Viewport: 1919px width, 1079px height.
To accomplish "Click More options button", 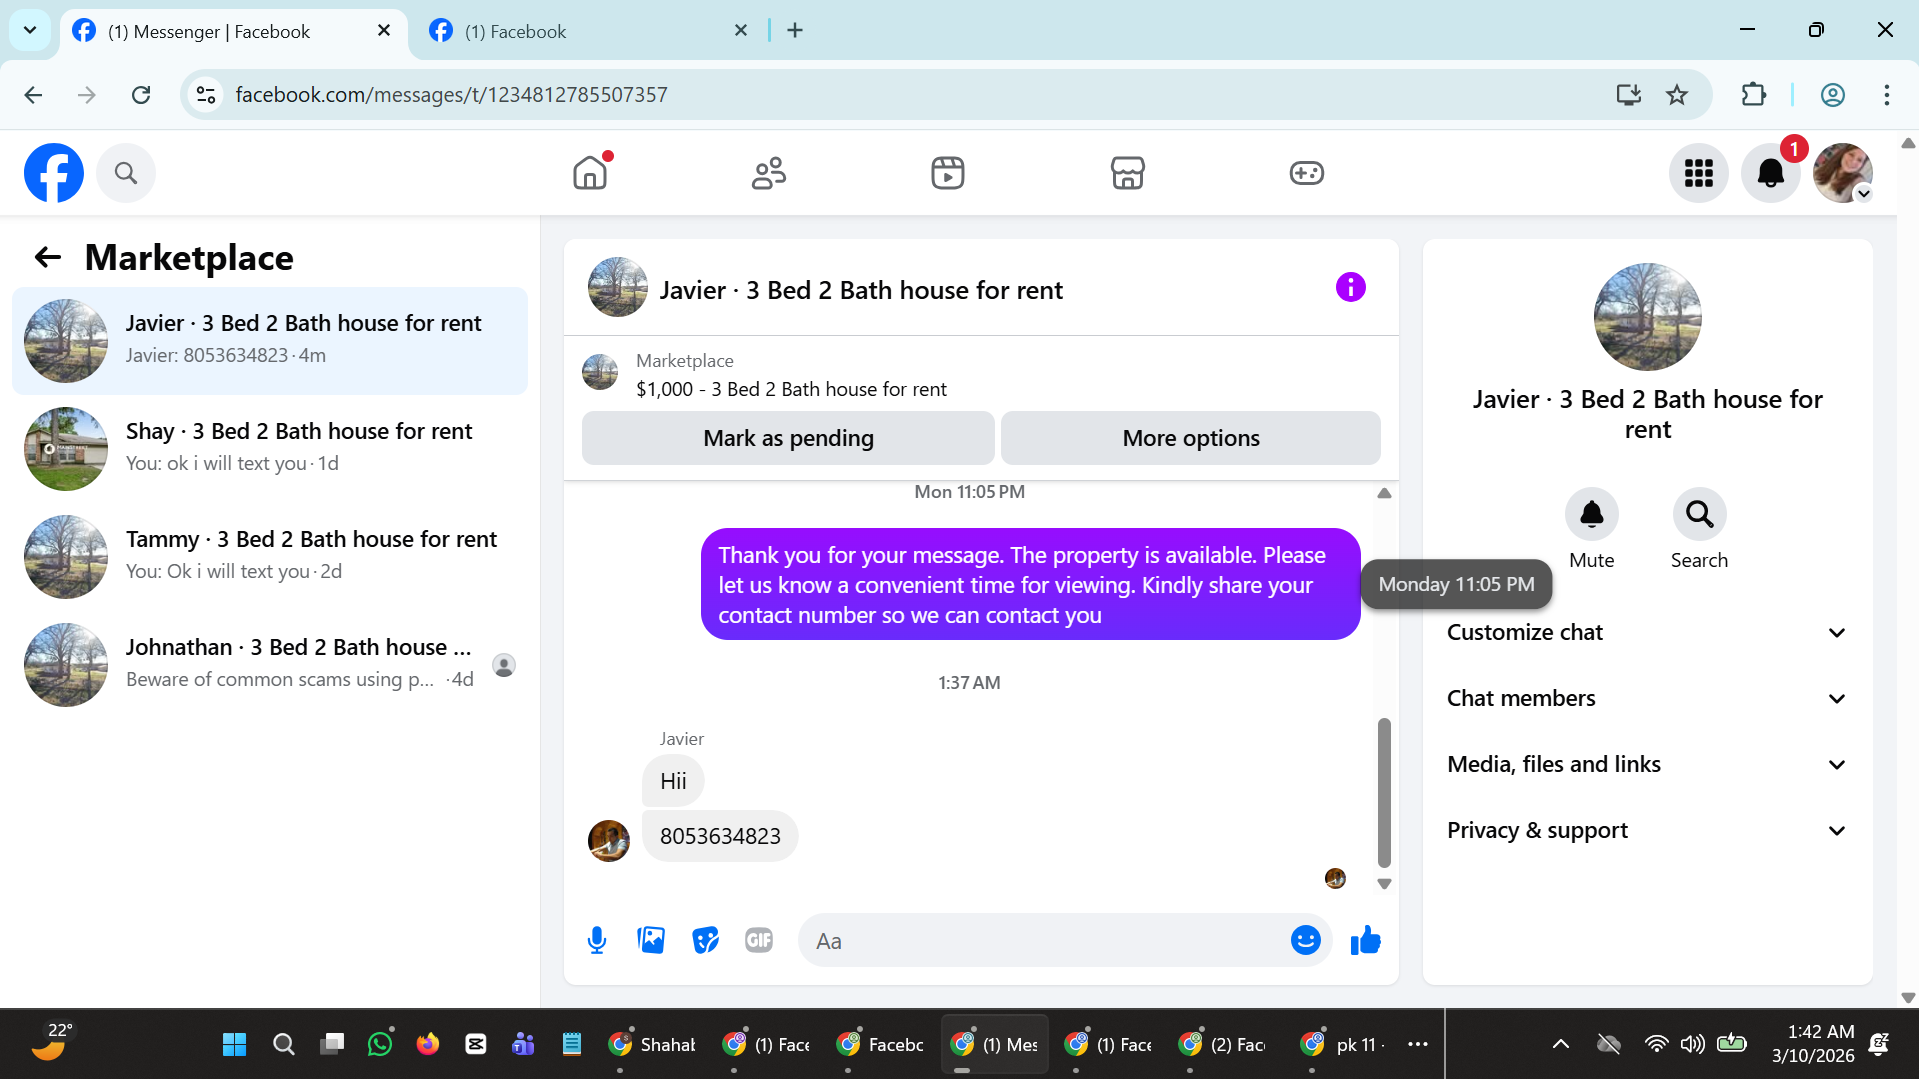I will pos(1190,438).
